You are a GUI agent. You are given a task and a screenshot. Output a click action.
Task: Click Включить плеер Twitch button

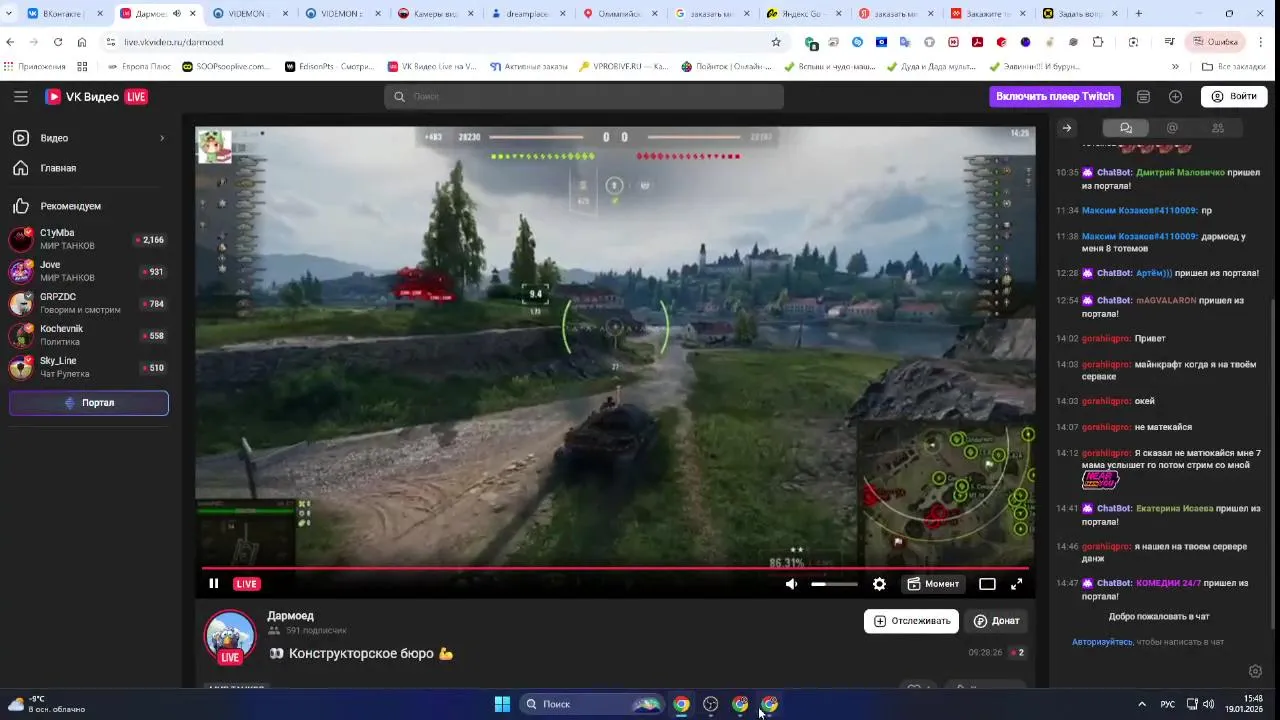pyautogui.click(x=1055, y=96)
